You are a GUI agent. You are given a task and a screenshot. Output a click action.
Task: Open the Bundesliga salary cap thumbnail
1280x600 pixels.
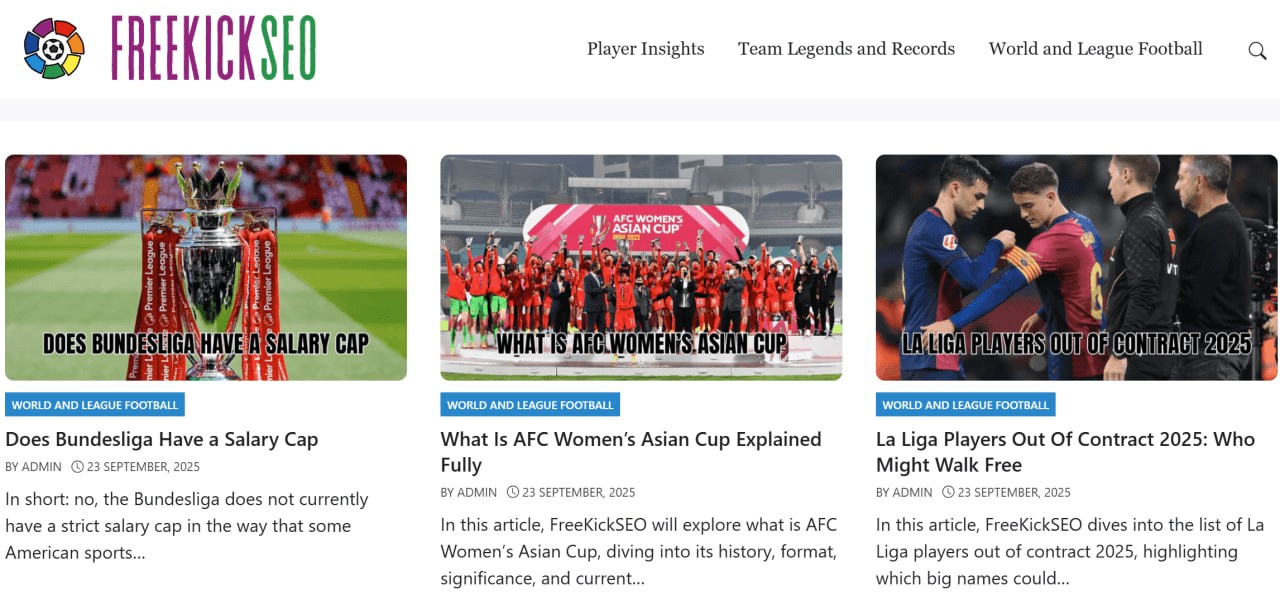(206, 267)
